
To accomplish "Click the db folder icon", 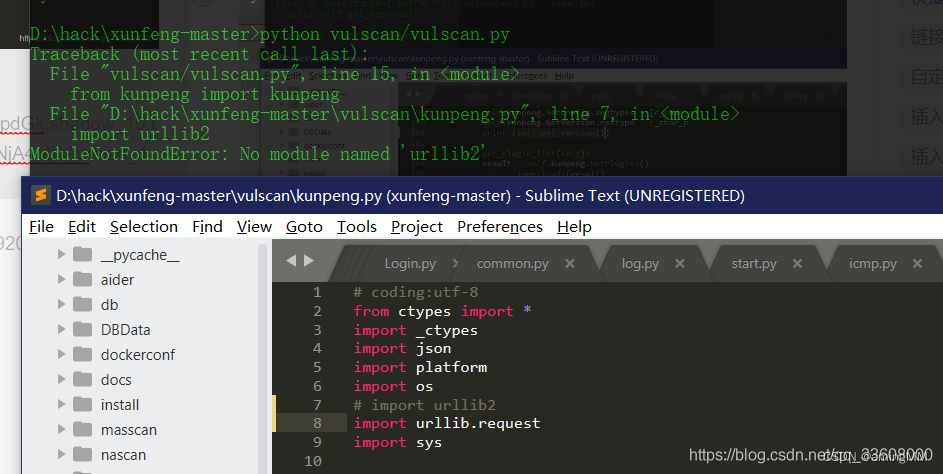I will tap(82, 304).
